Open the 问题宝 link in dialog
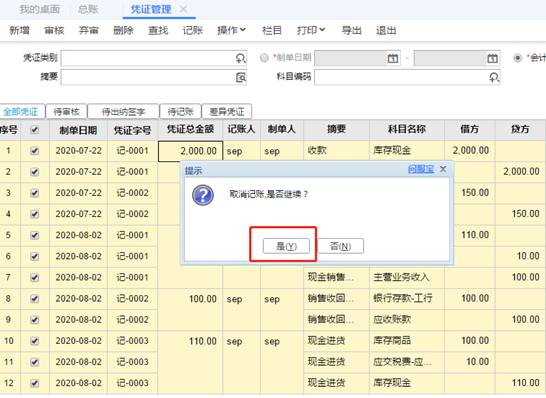The width and height of the screenshot is (546, 398). point(421,169)
